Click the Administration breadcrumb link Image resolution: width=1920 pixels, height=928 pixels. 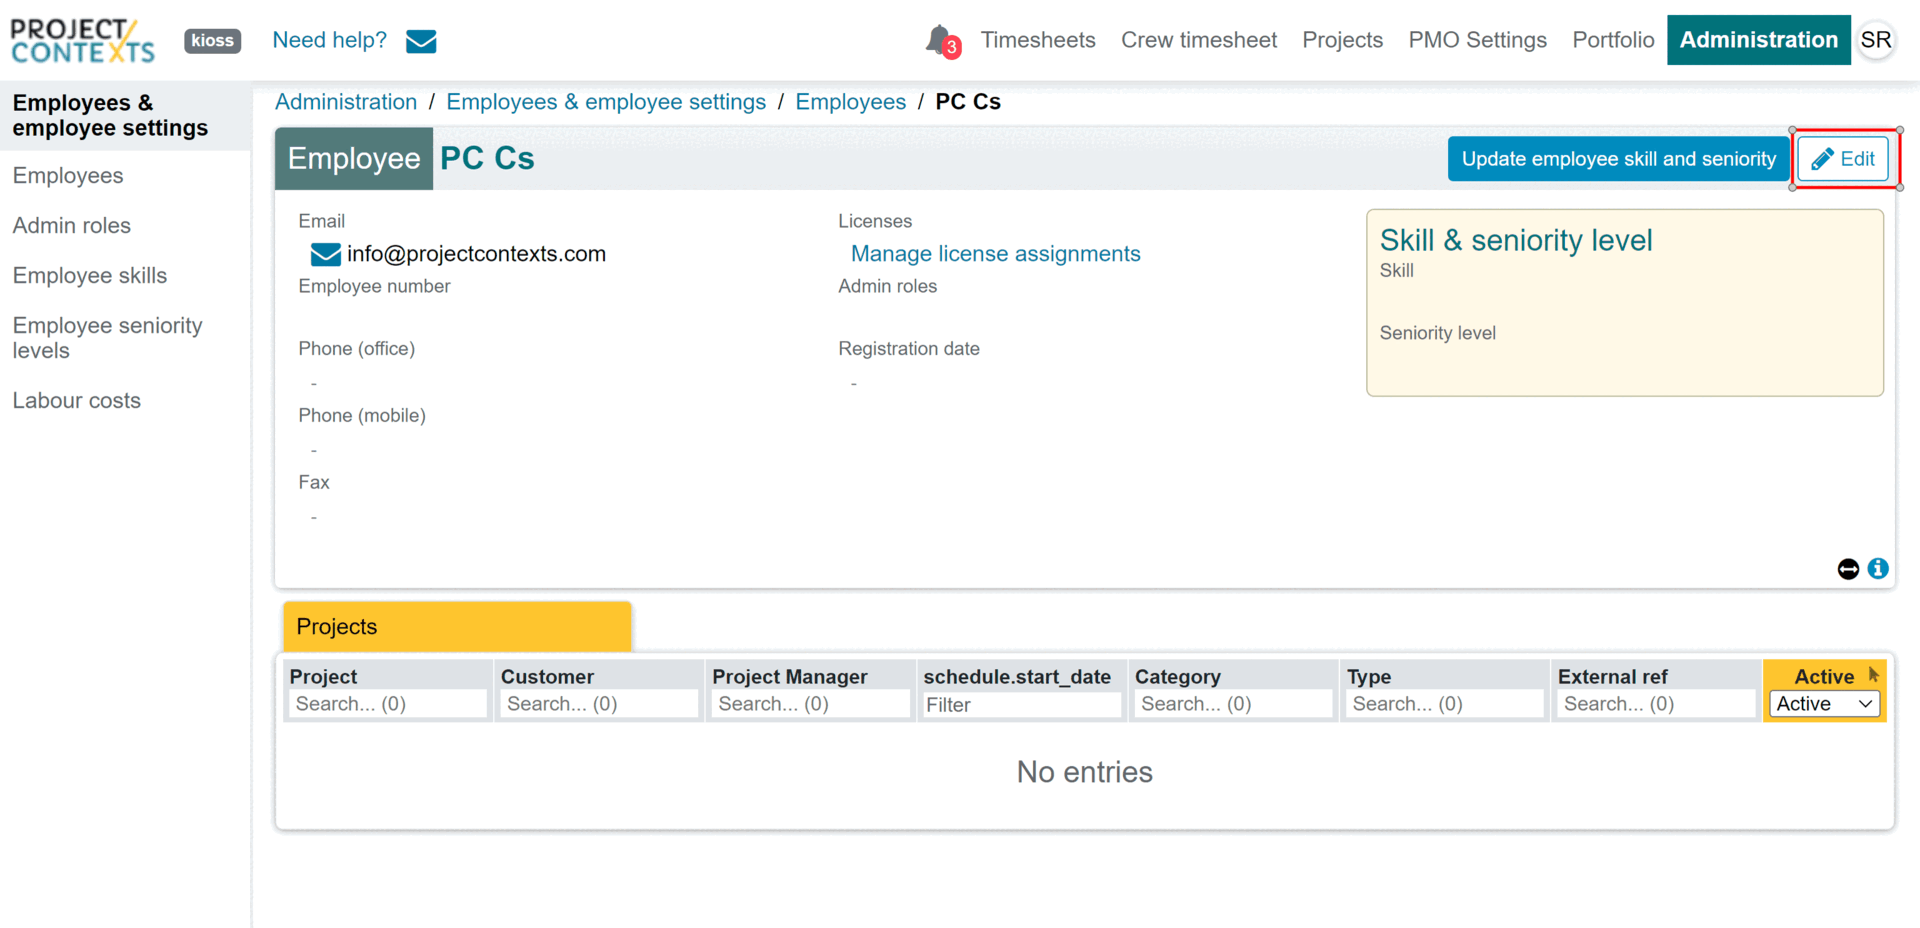tap(345, 102)
